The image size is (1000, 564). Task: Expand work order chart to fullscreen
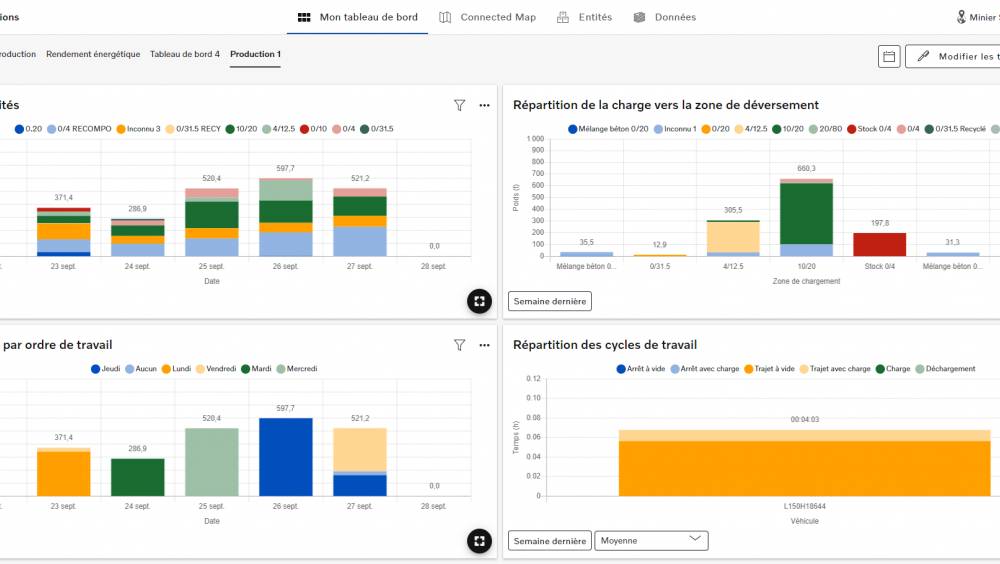pos(479,541)
